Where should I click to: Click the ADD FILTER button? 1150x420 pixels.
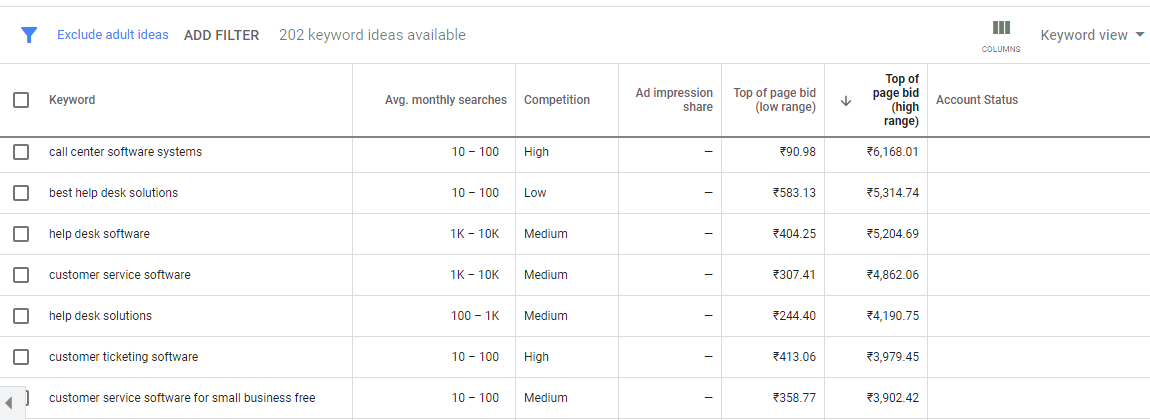221,35
